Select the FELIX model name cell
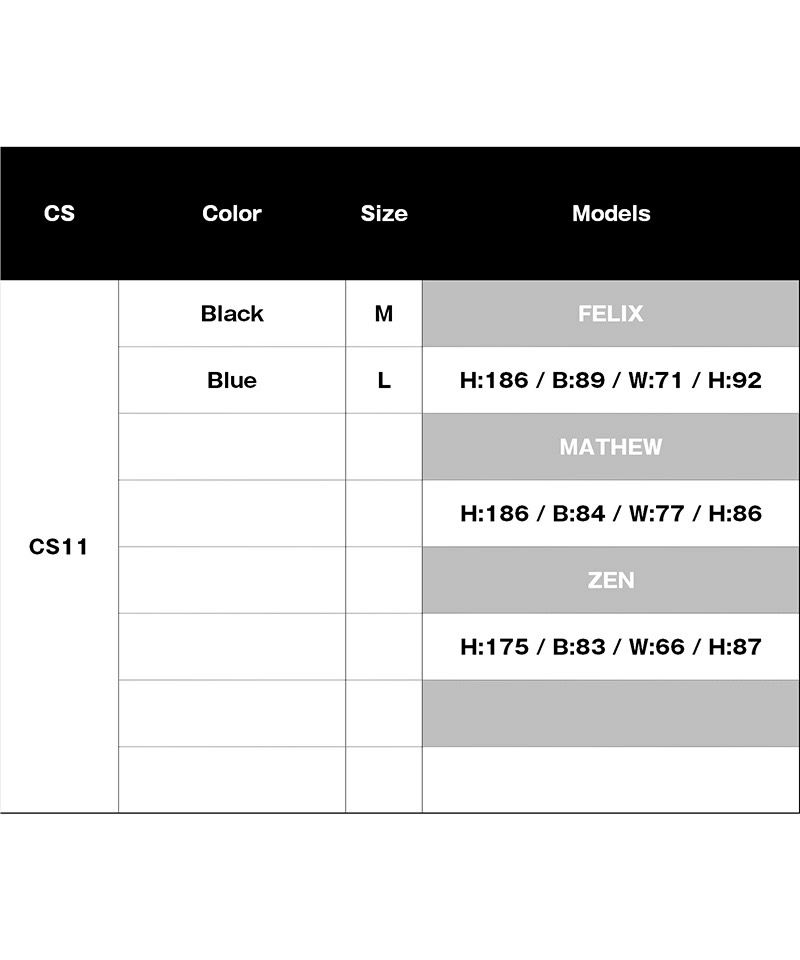The height and width of the screenshot is (960, 800). (x=610, y=314)
